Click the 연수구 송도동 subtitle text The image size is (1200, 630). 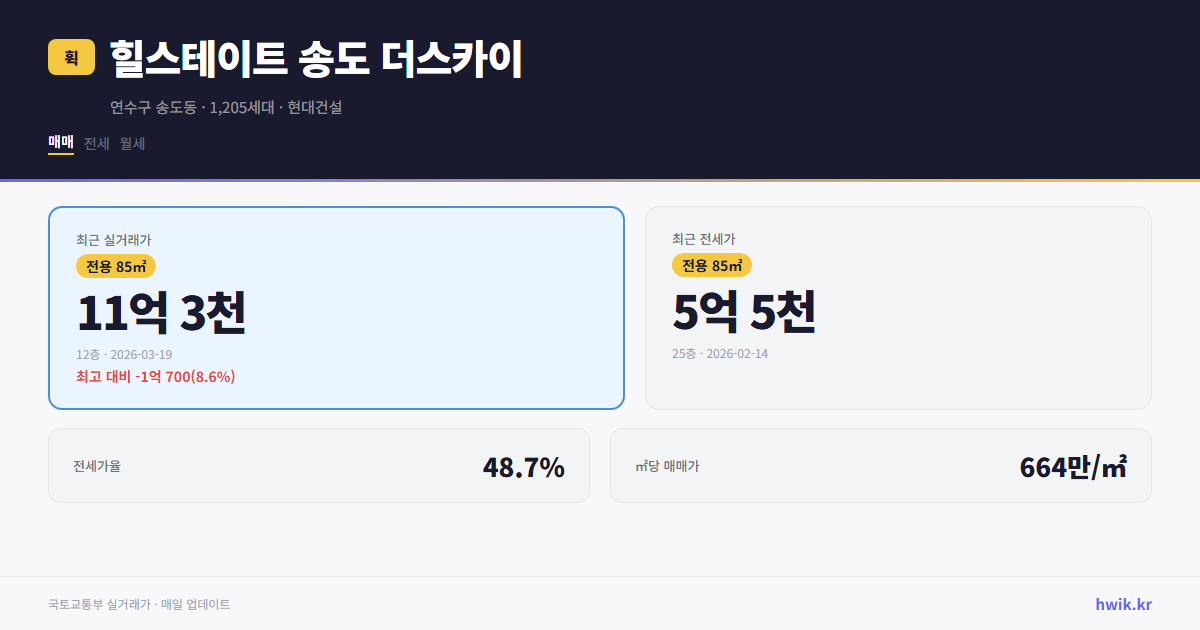click(x=225, y=107)
